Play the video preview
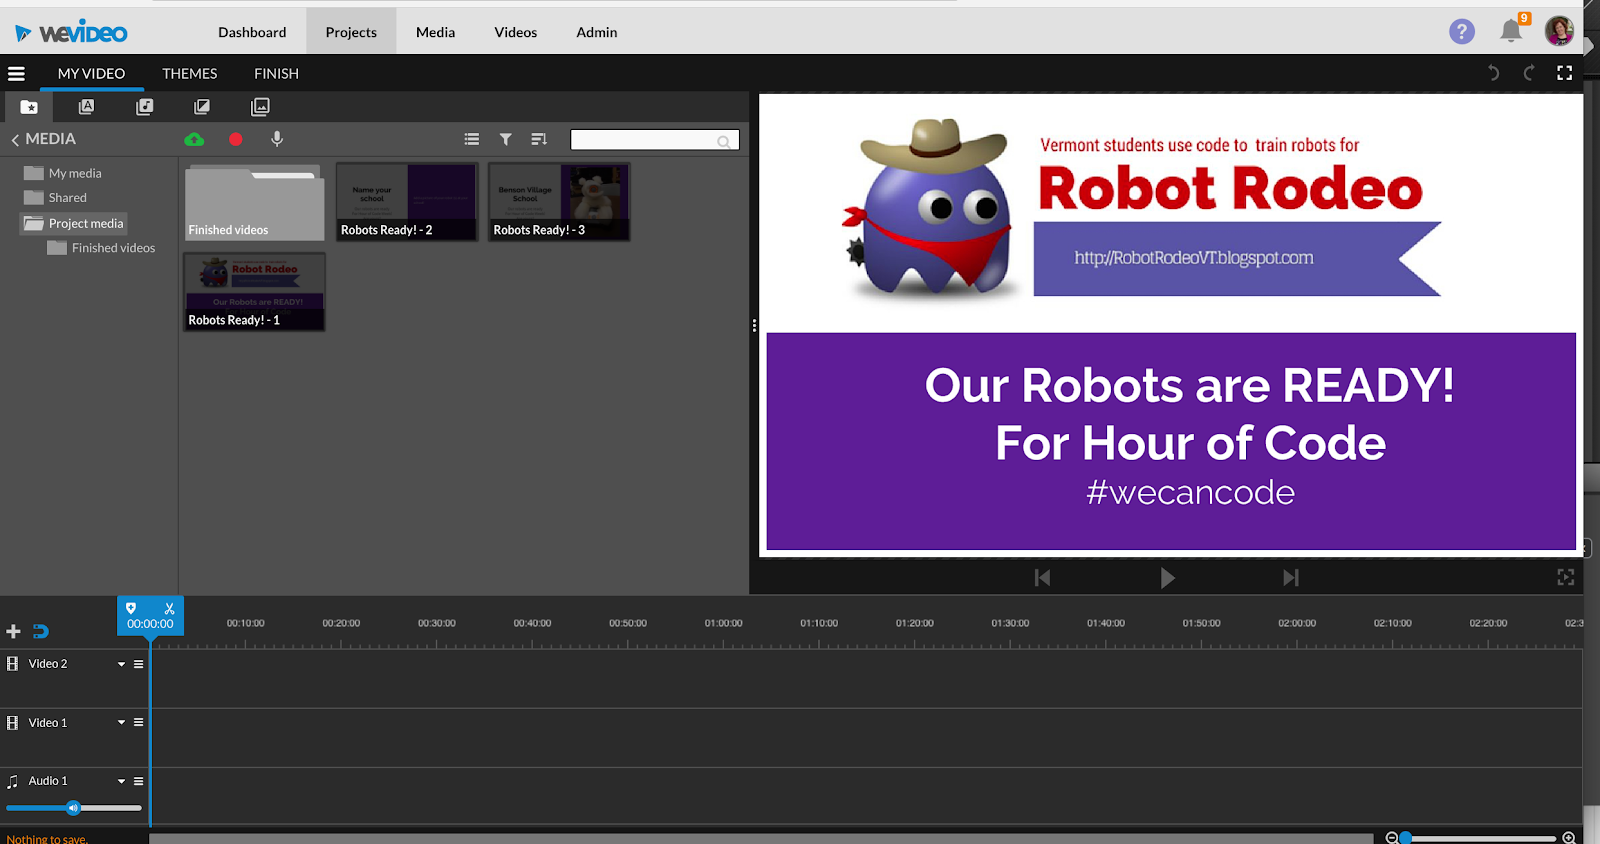Screen dimensions: 1600x844 [x=1167, y=578]
